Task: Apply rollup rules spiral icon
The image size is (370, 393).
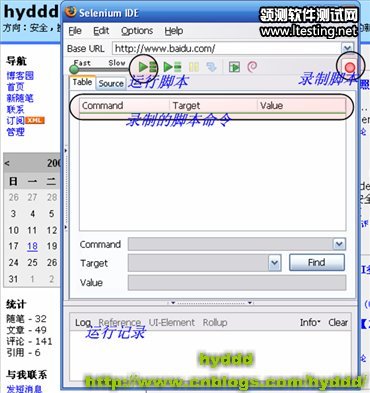Action: click(252, 67)
